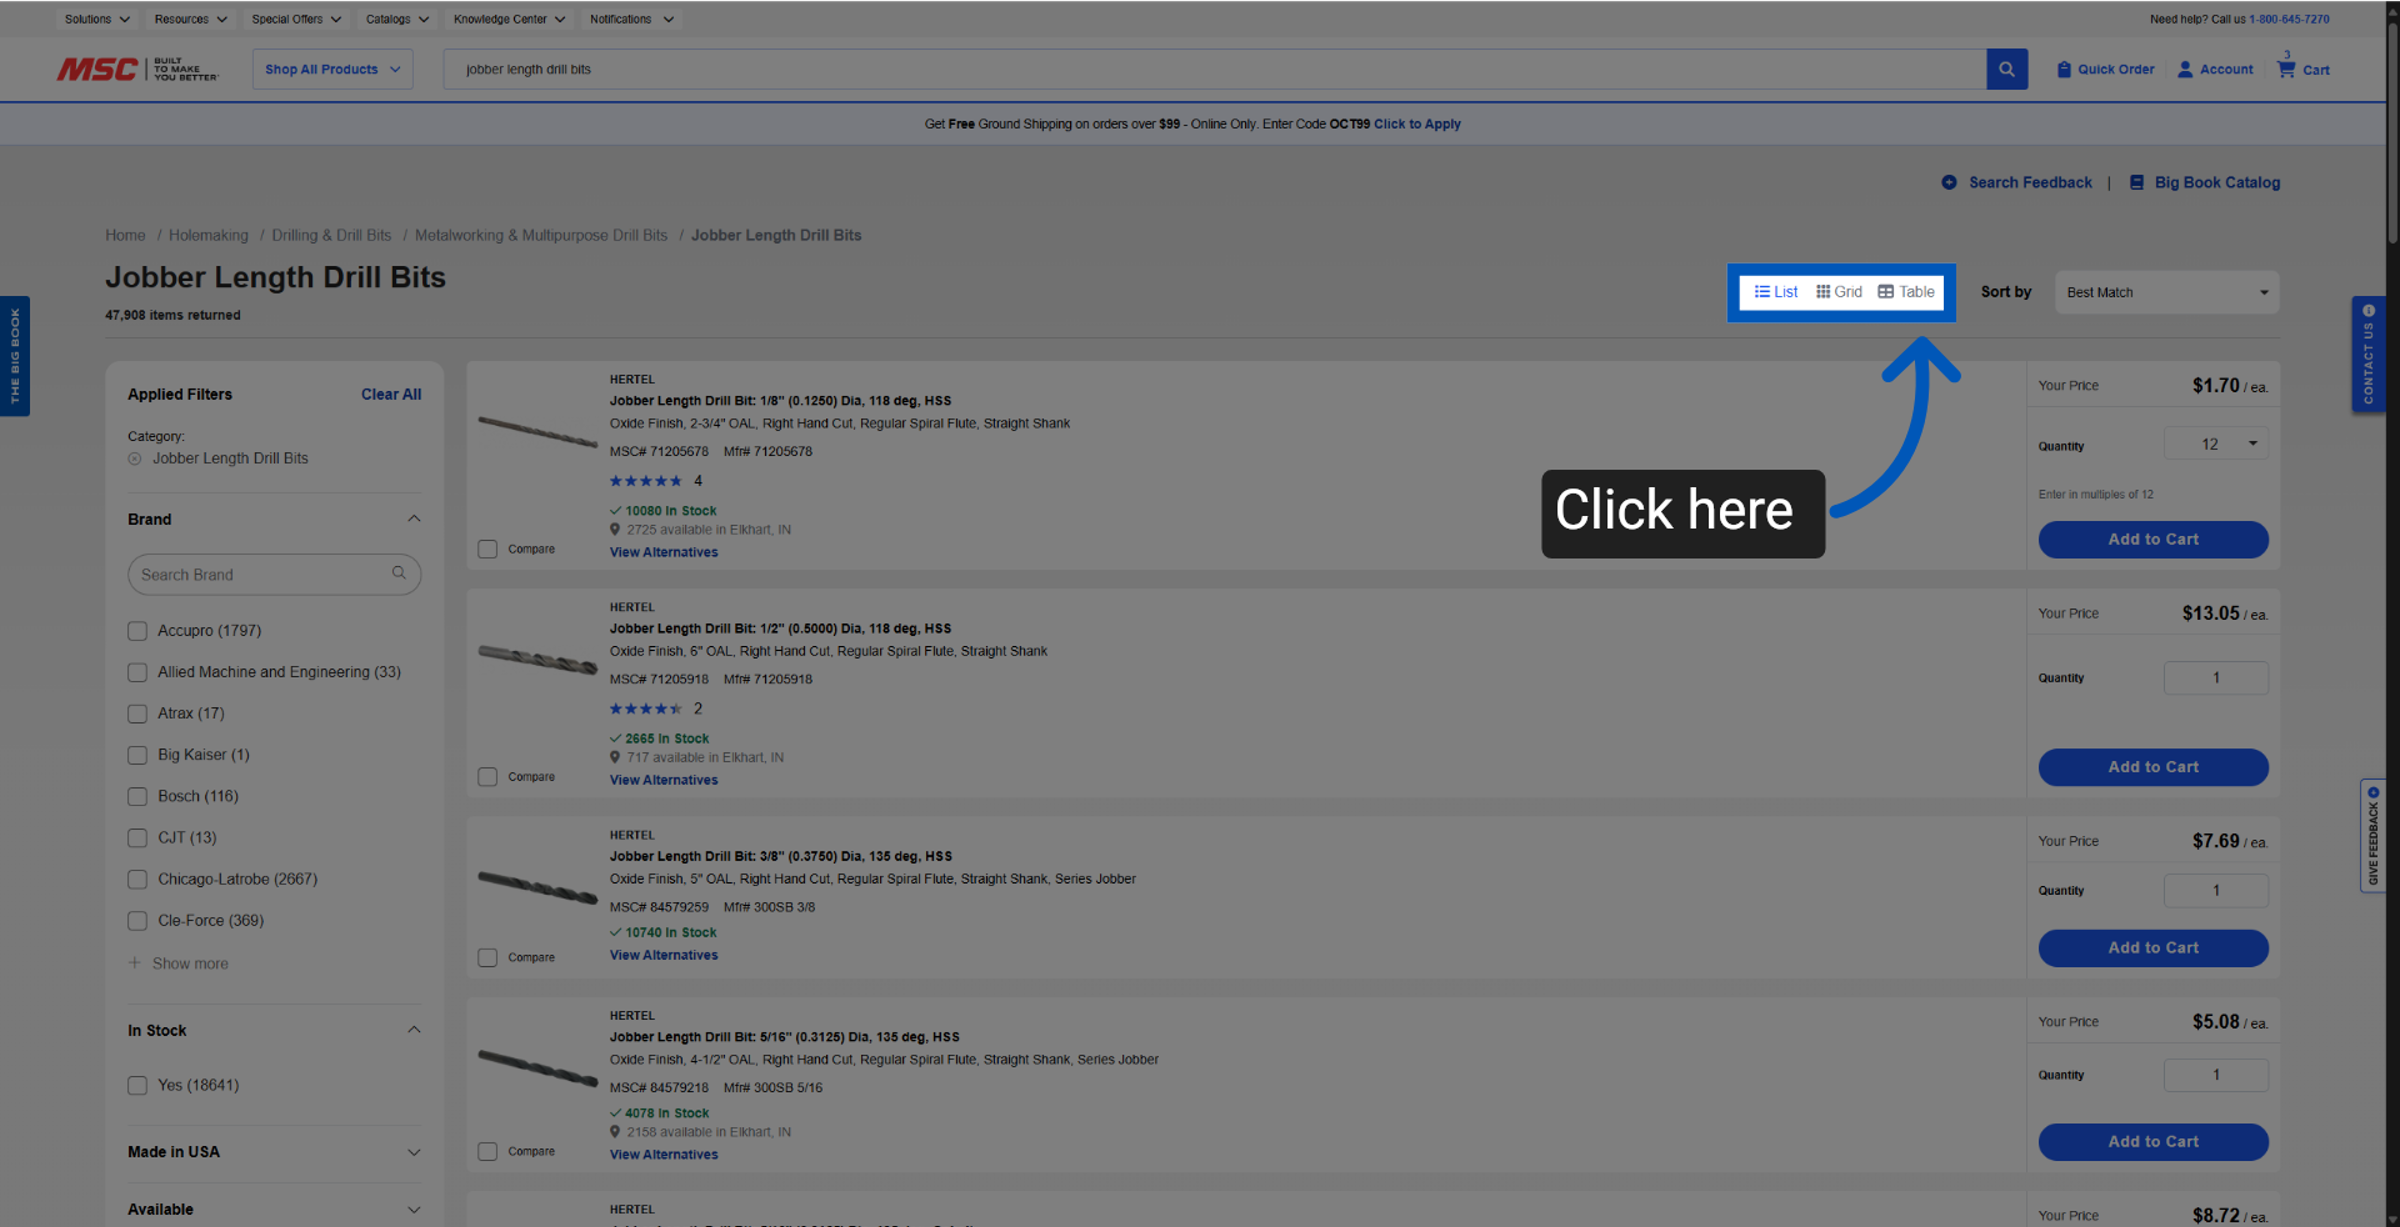
Task: Click the 1/2" drill bit product image
Action: [537, 659]
